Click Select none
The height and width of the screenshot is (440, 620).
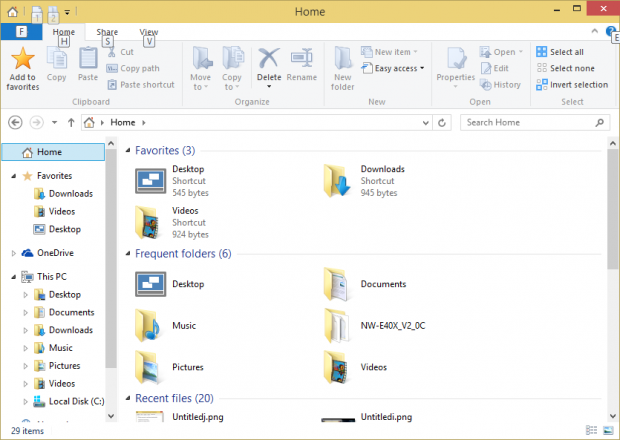[565, 68]
